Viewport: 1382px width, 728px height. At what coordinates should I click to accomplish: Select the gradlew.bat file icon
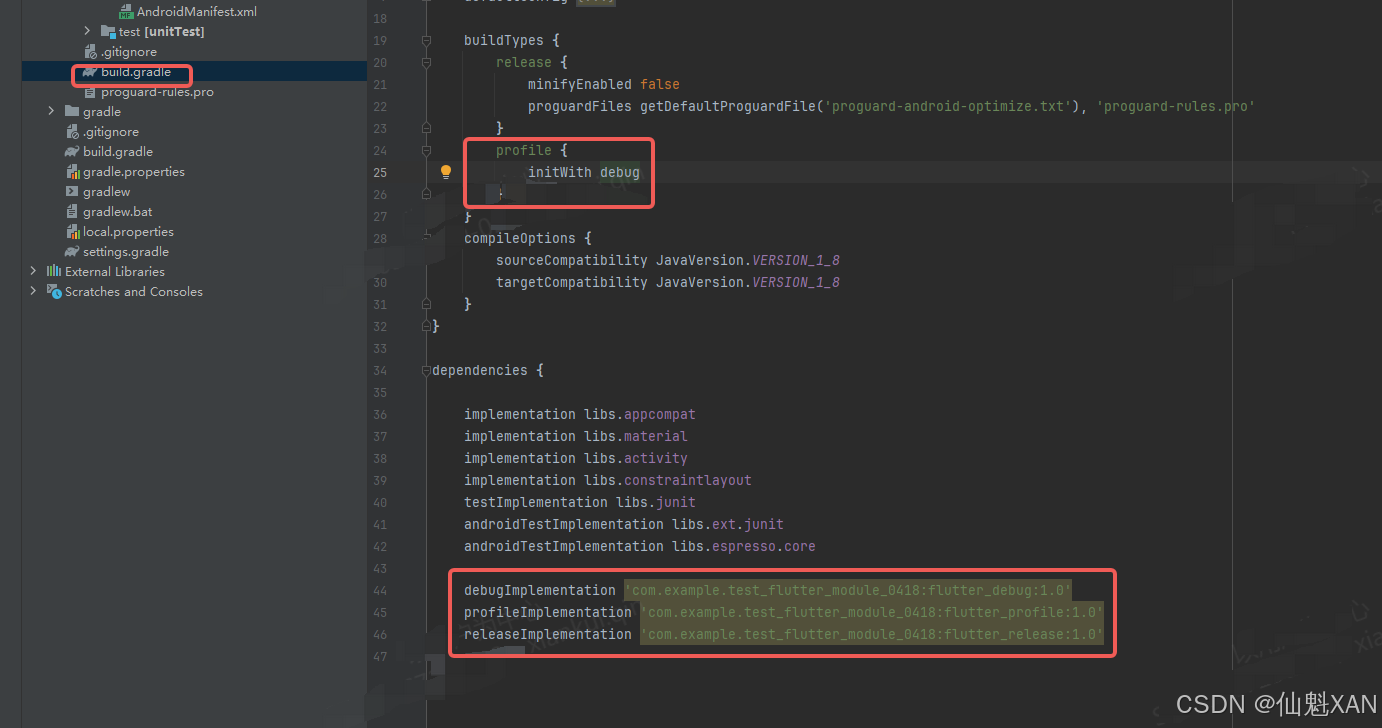pos(72,212)
